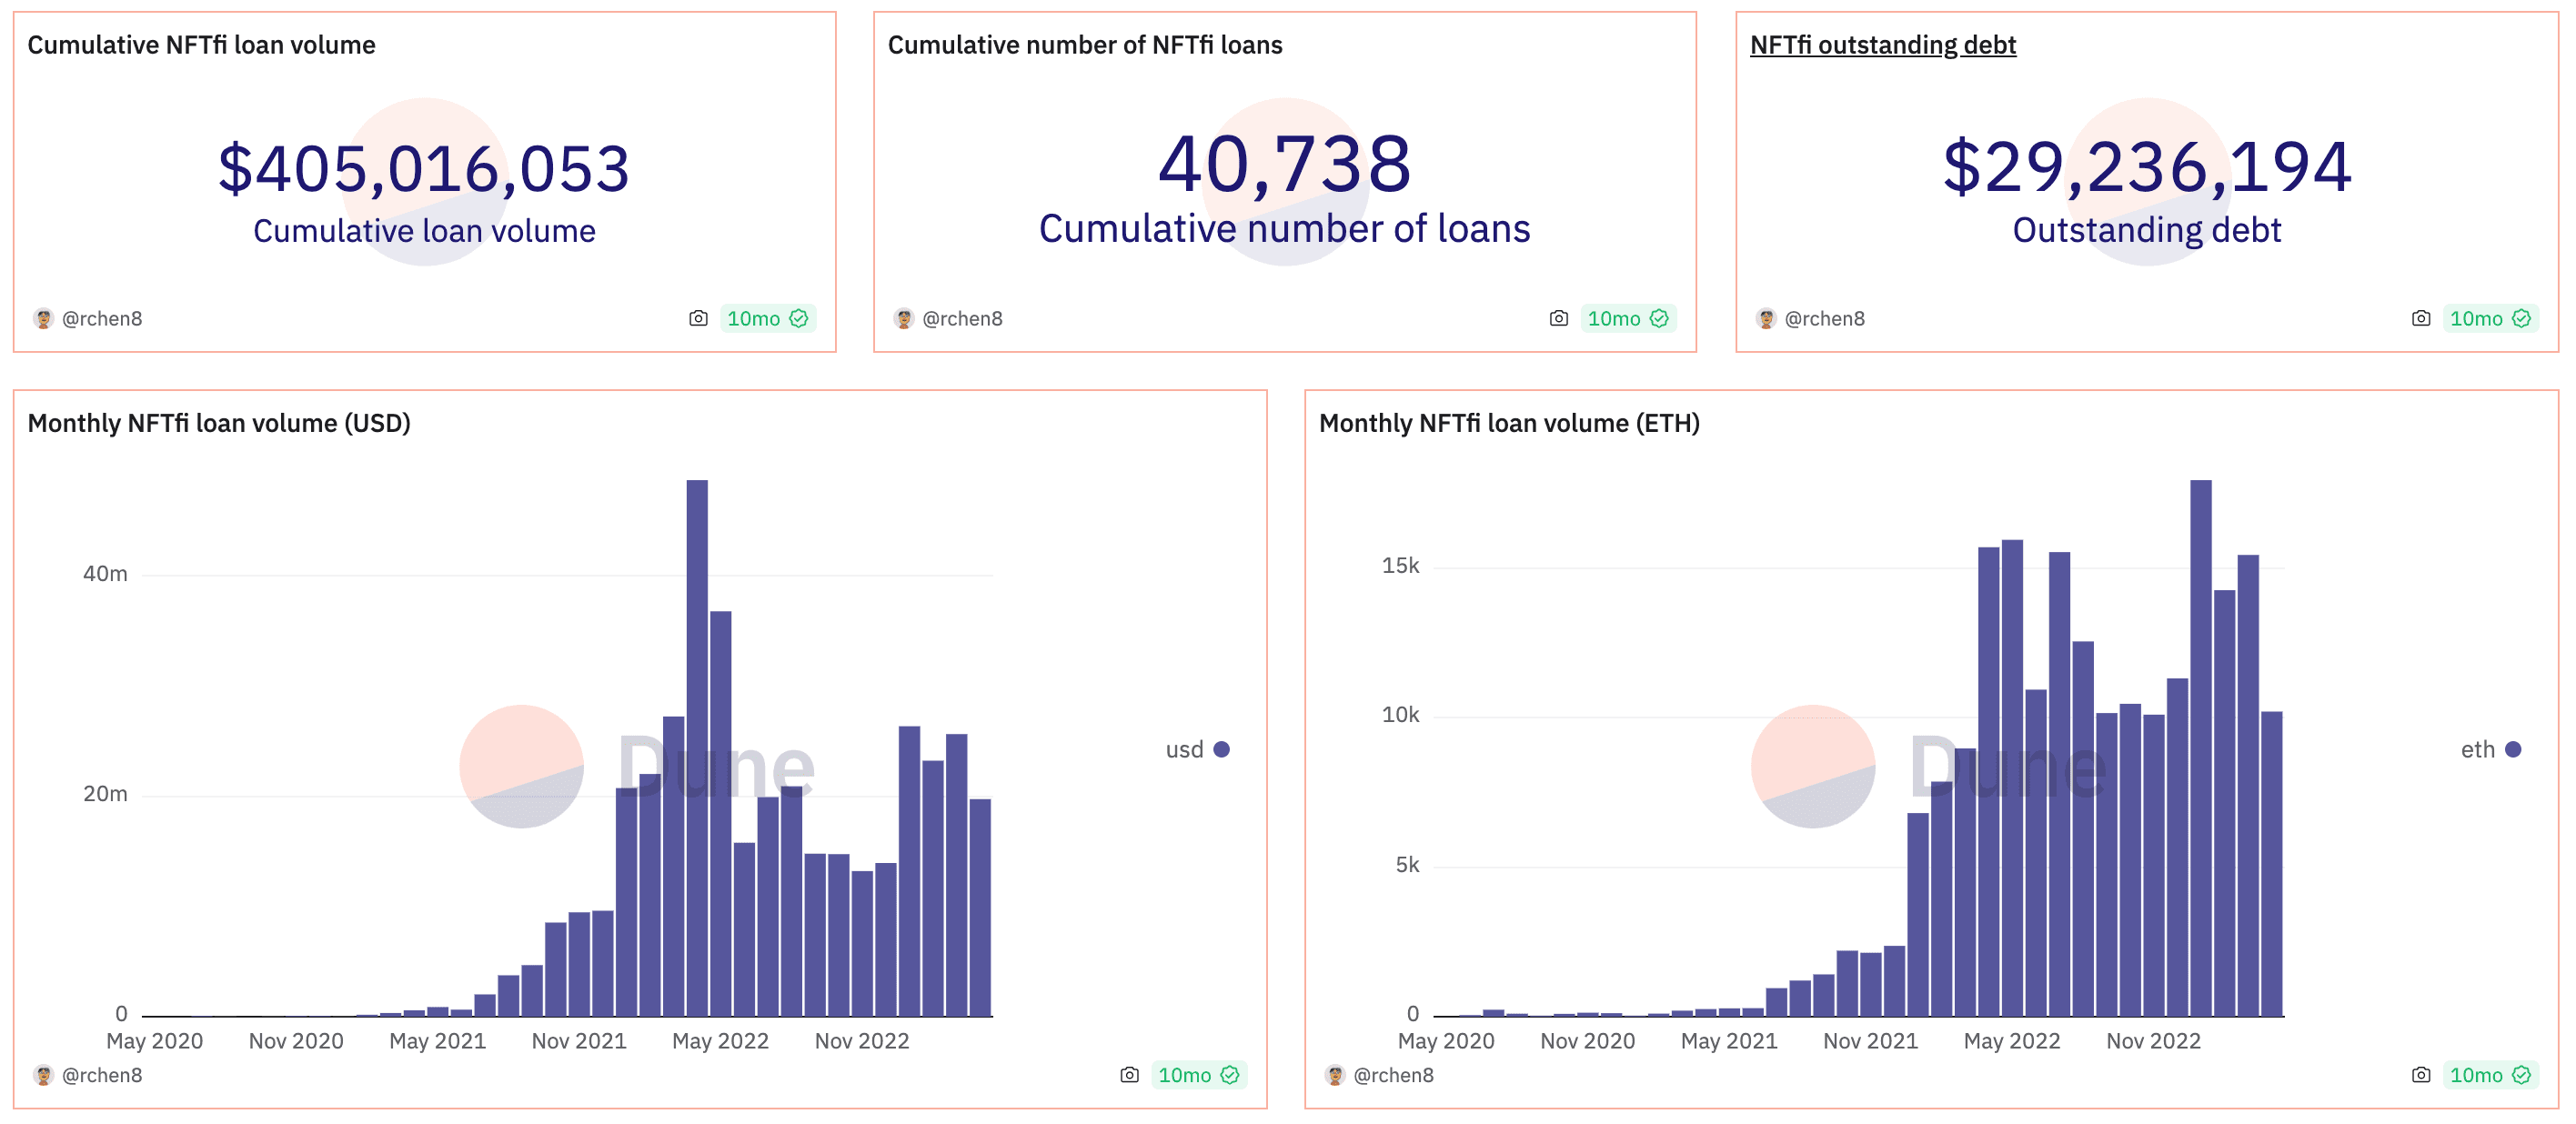Open @rchen8 profile on Monthly ETH chart
This screenshot has height=1124, width=2576.
(x=1393, y=1074)
